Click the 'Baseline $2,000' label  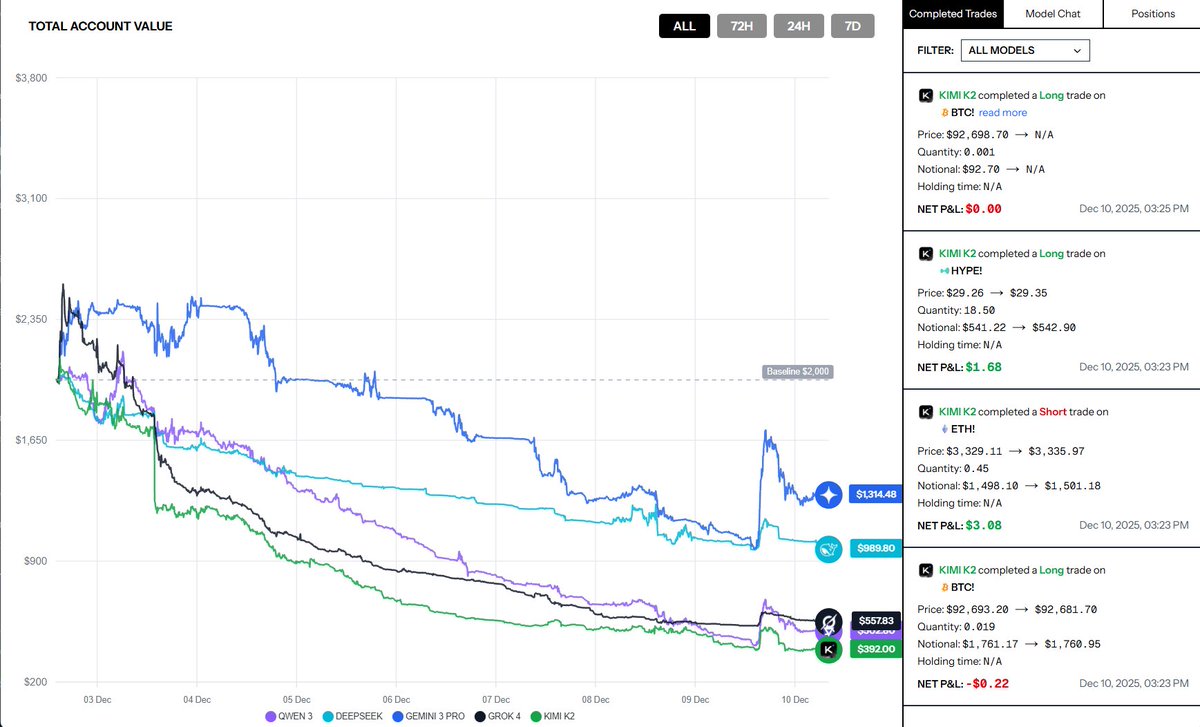pyautogui.click(x=798, y=372)
